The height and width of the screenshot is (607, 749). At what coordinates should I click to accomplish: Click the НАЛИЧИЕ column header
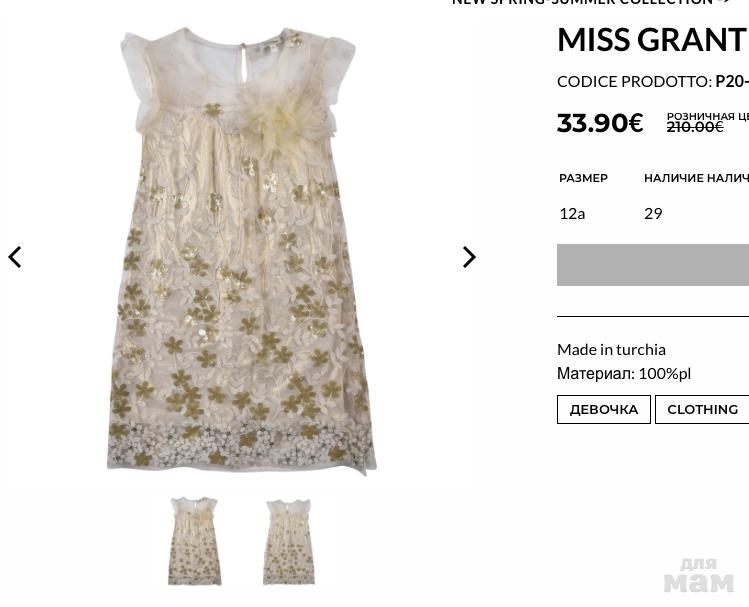click(674, 178)
